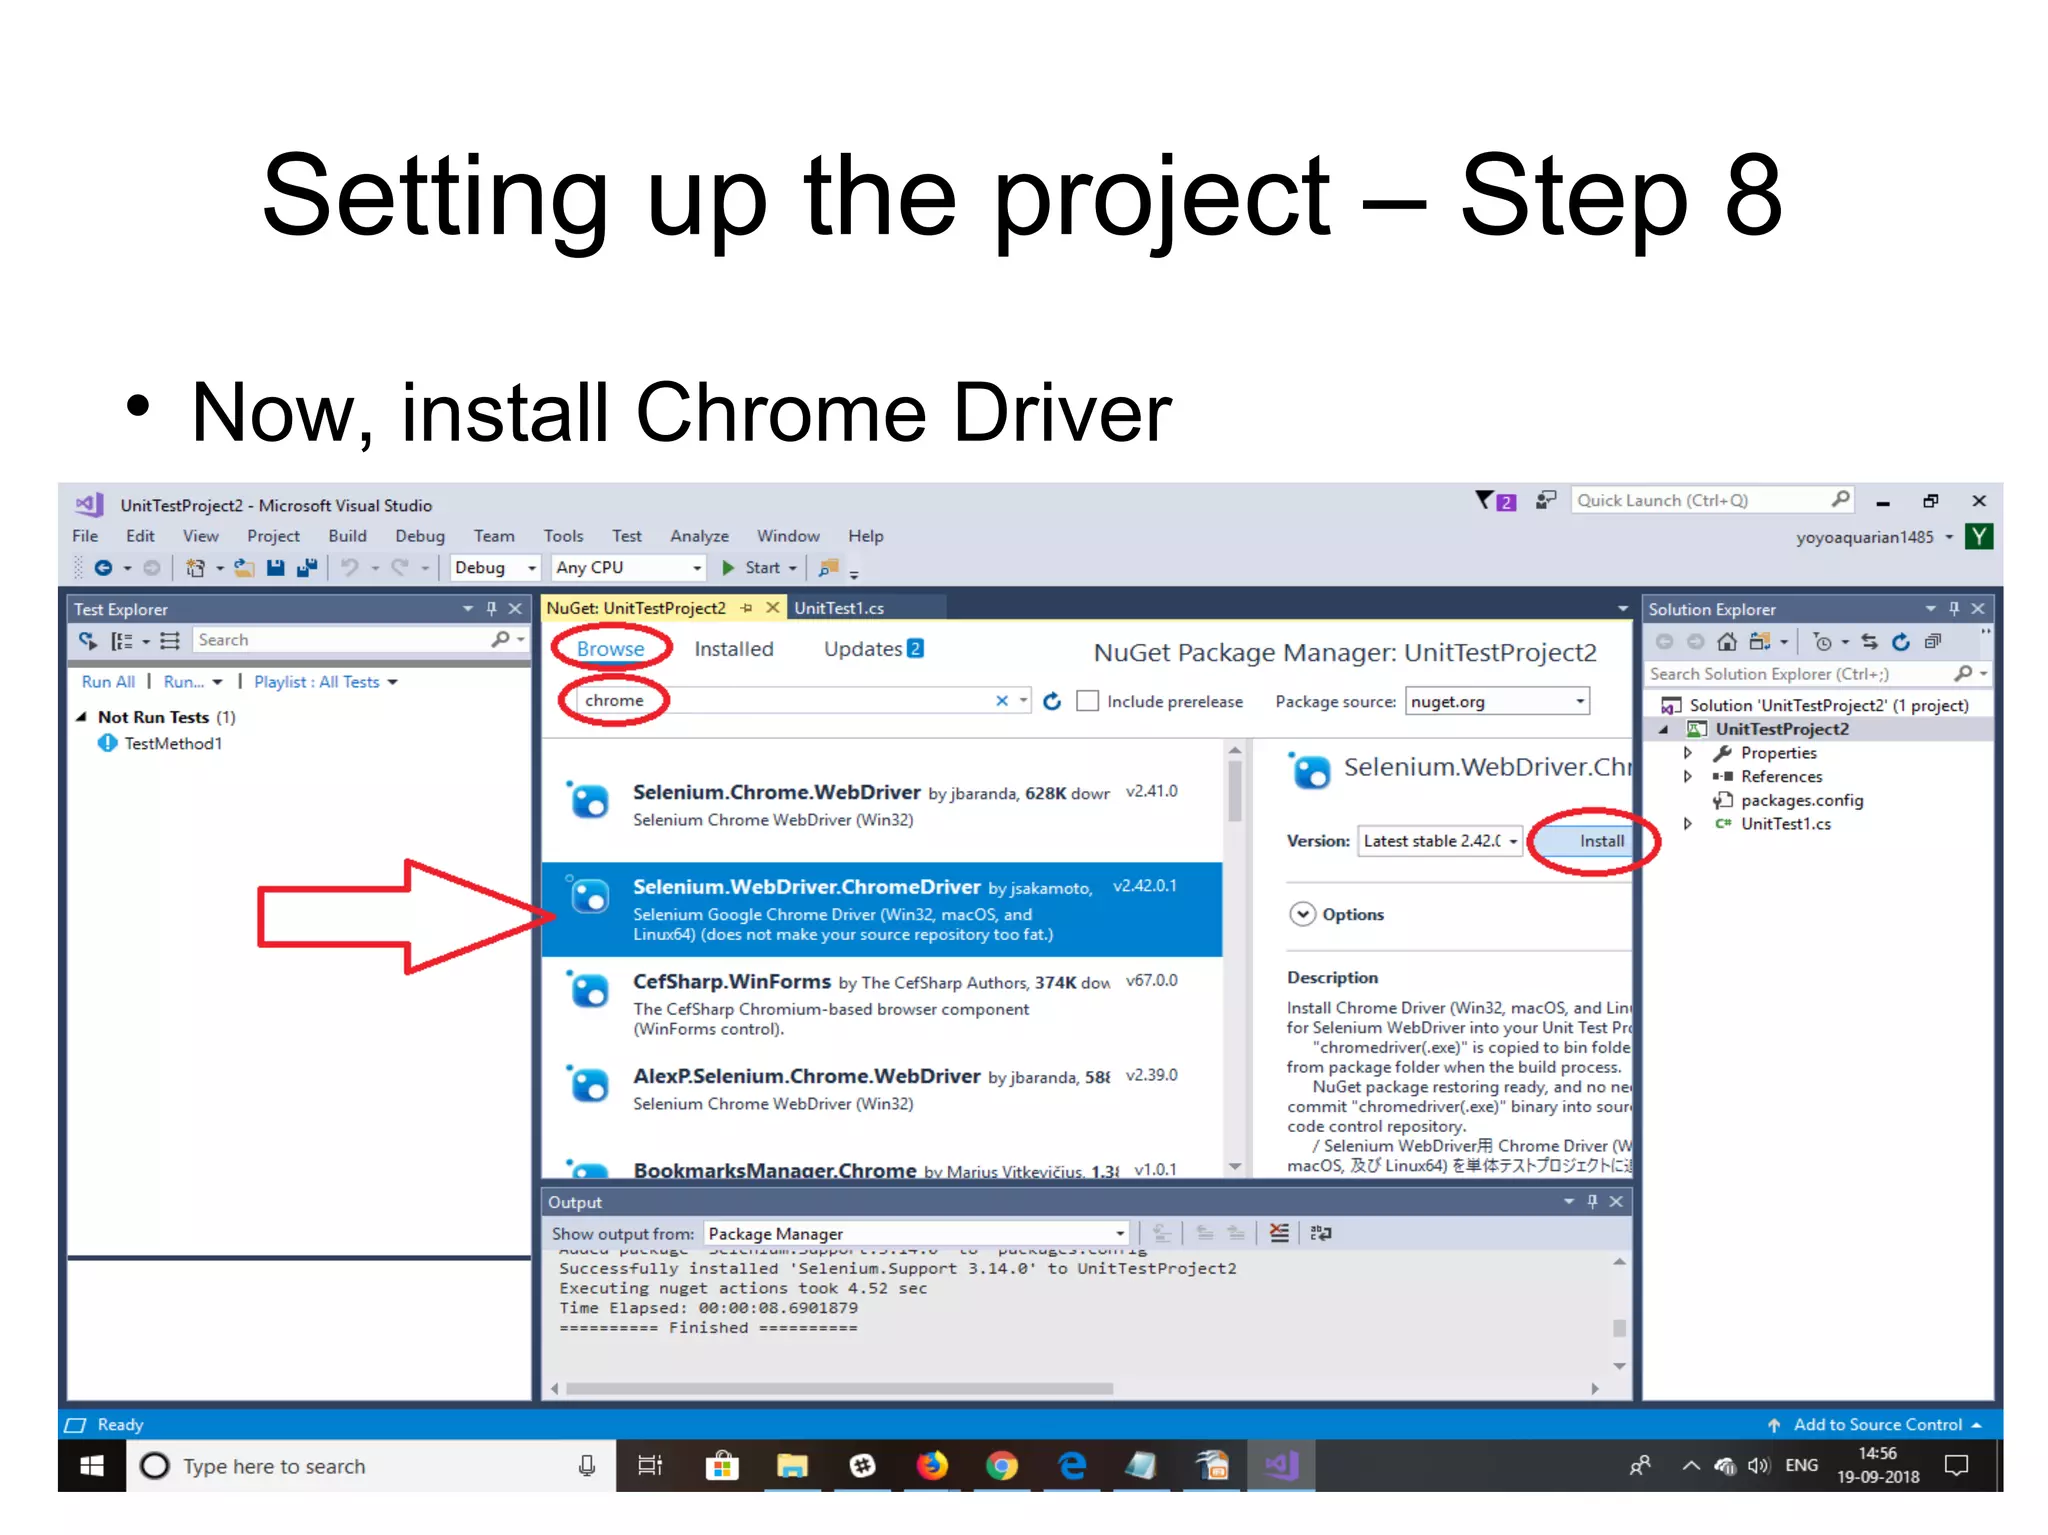
Task: Click Test Explorer group-by icon
Action: pos(122,641)
